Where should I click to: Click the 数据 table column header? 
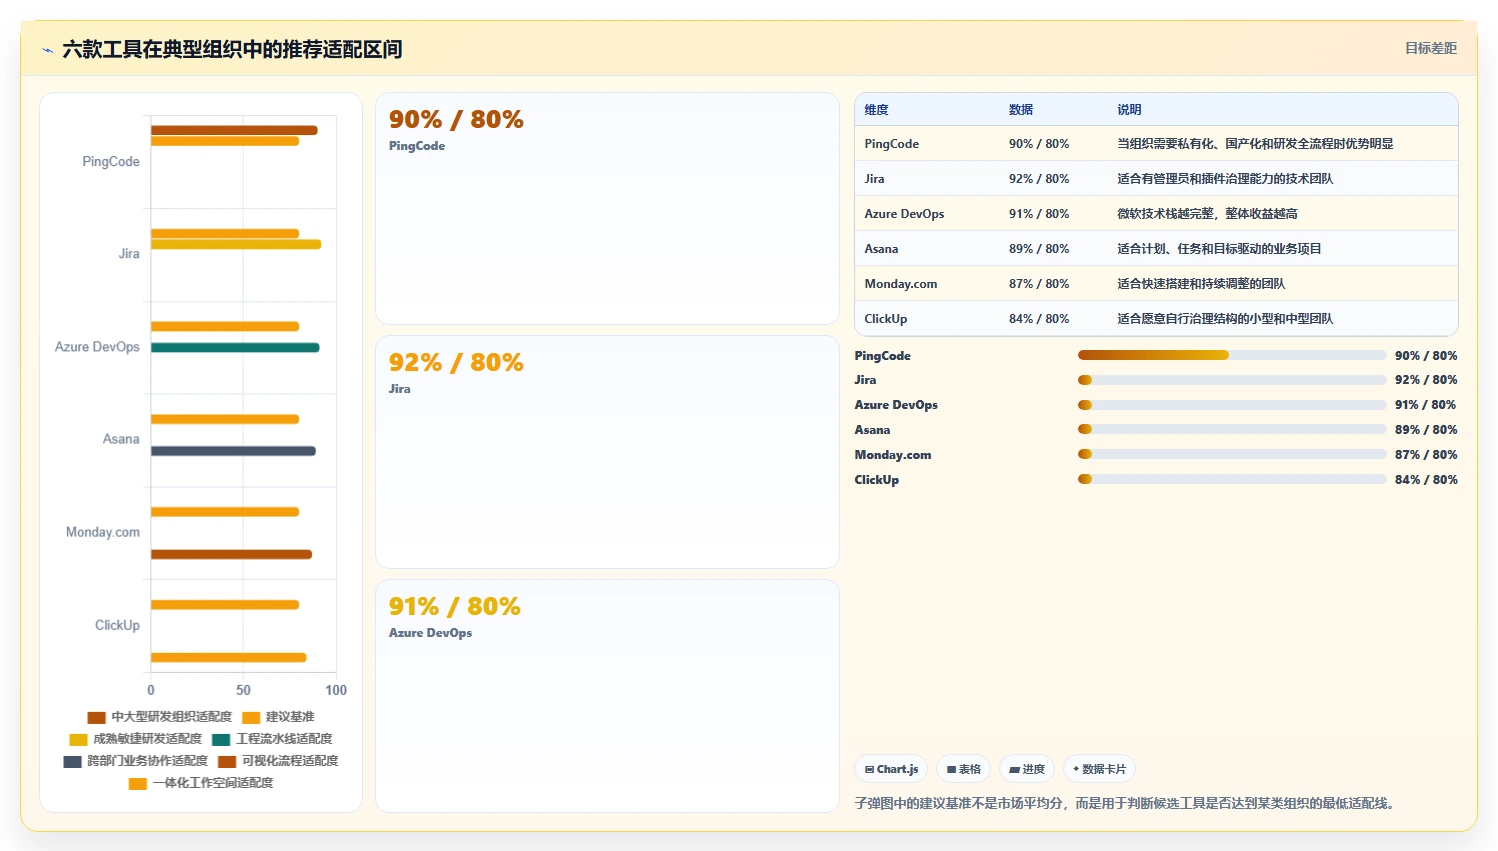point(1021,110)
